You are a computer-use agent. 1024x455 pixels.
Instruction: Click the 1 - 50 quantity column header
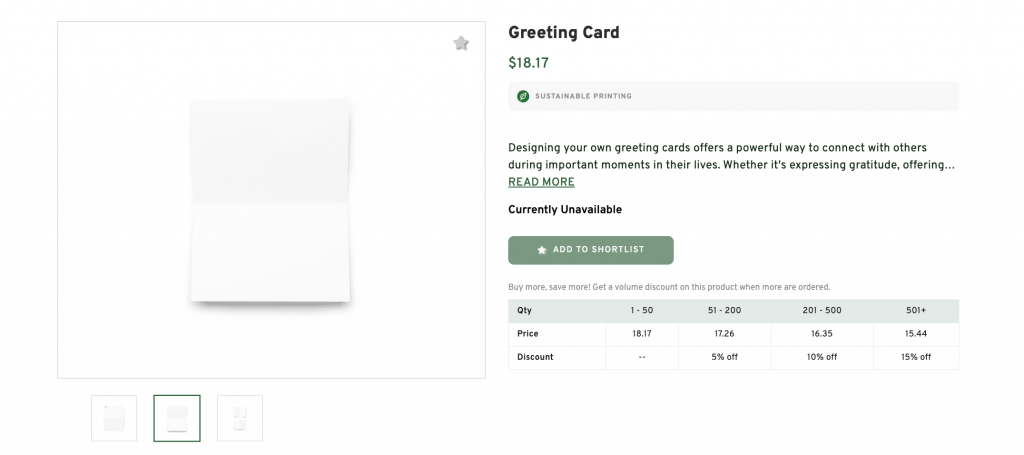[x=642, y=311]
